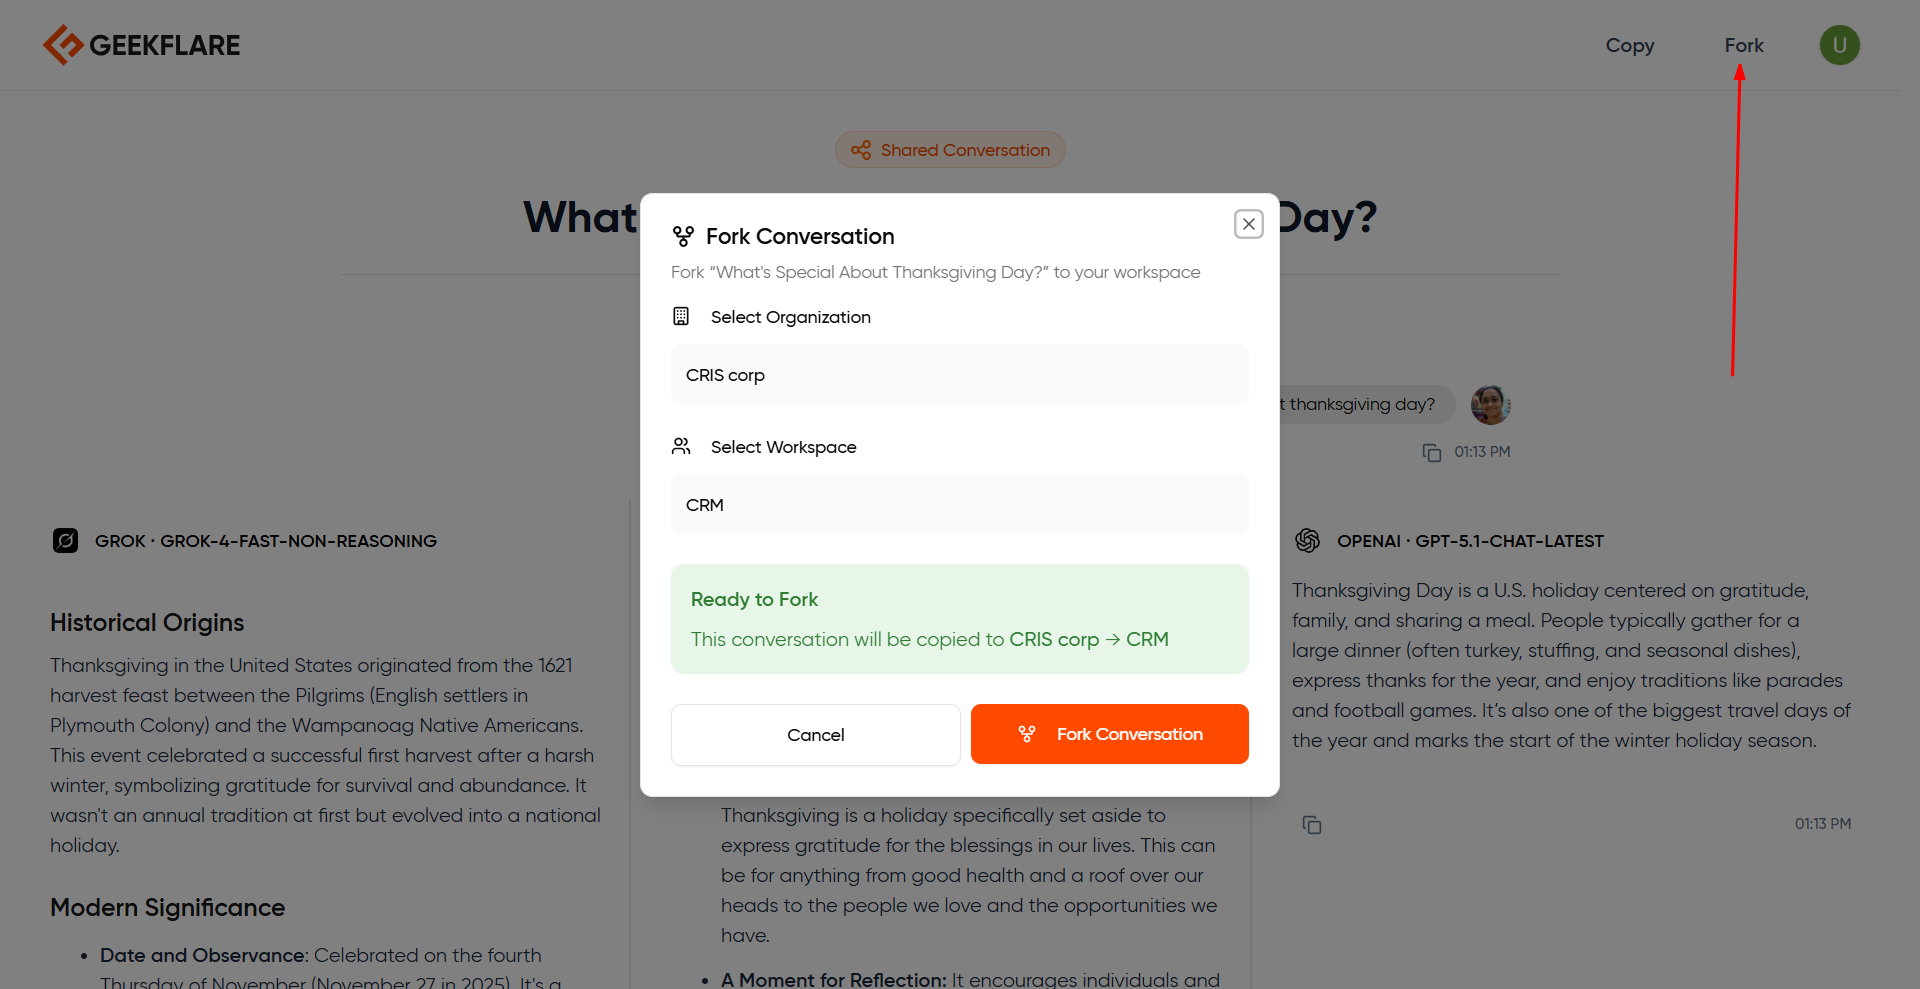Click the Shared Conversation badge
The height and width of the screenshot is (989, 1920).
click(949, 149)
